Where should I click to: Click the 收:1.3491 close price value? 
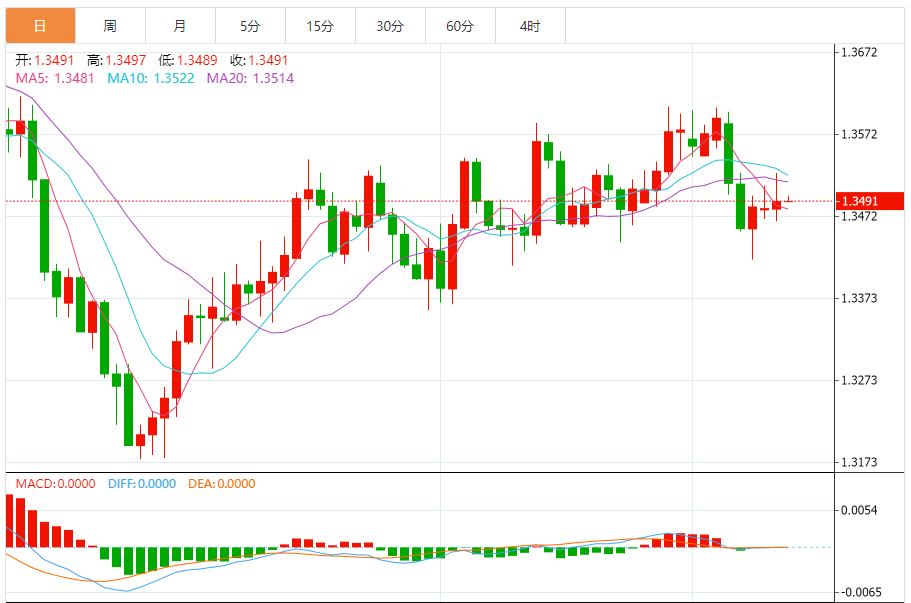pyautogui.click(x=259, y=60)
